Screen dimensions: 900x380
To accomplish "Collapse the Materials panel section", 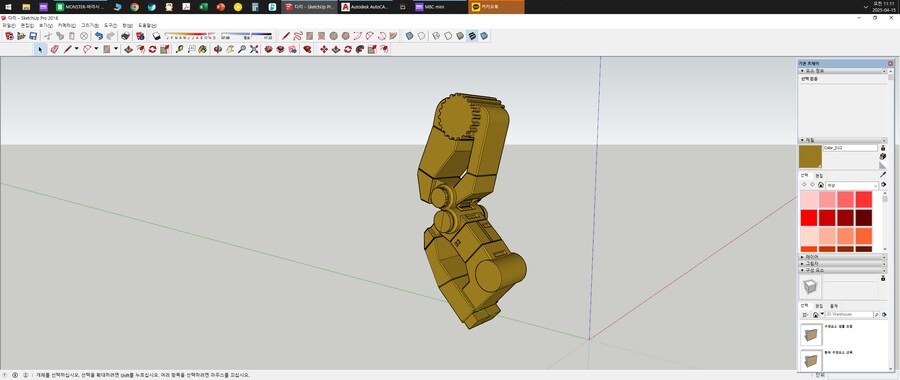I will coord(802,139).
